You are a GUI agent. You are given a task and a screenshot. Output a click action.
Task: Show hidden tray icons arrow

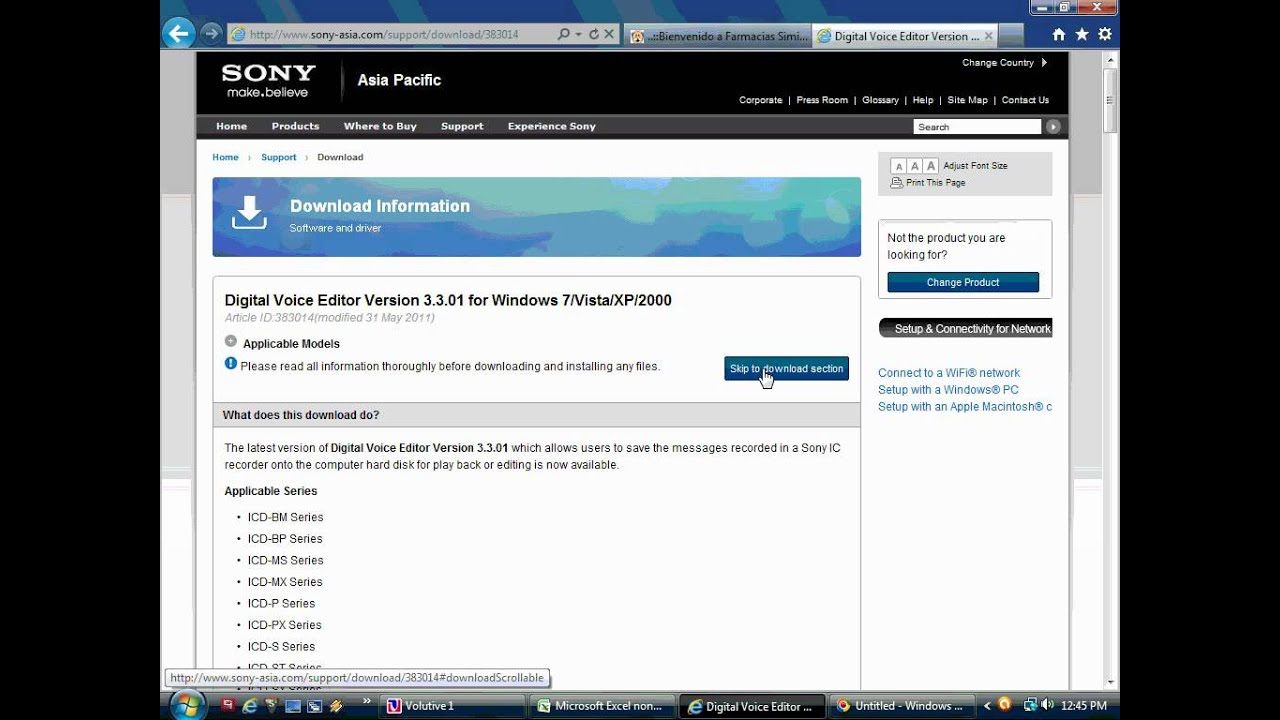pos(988,706)
